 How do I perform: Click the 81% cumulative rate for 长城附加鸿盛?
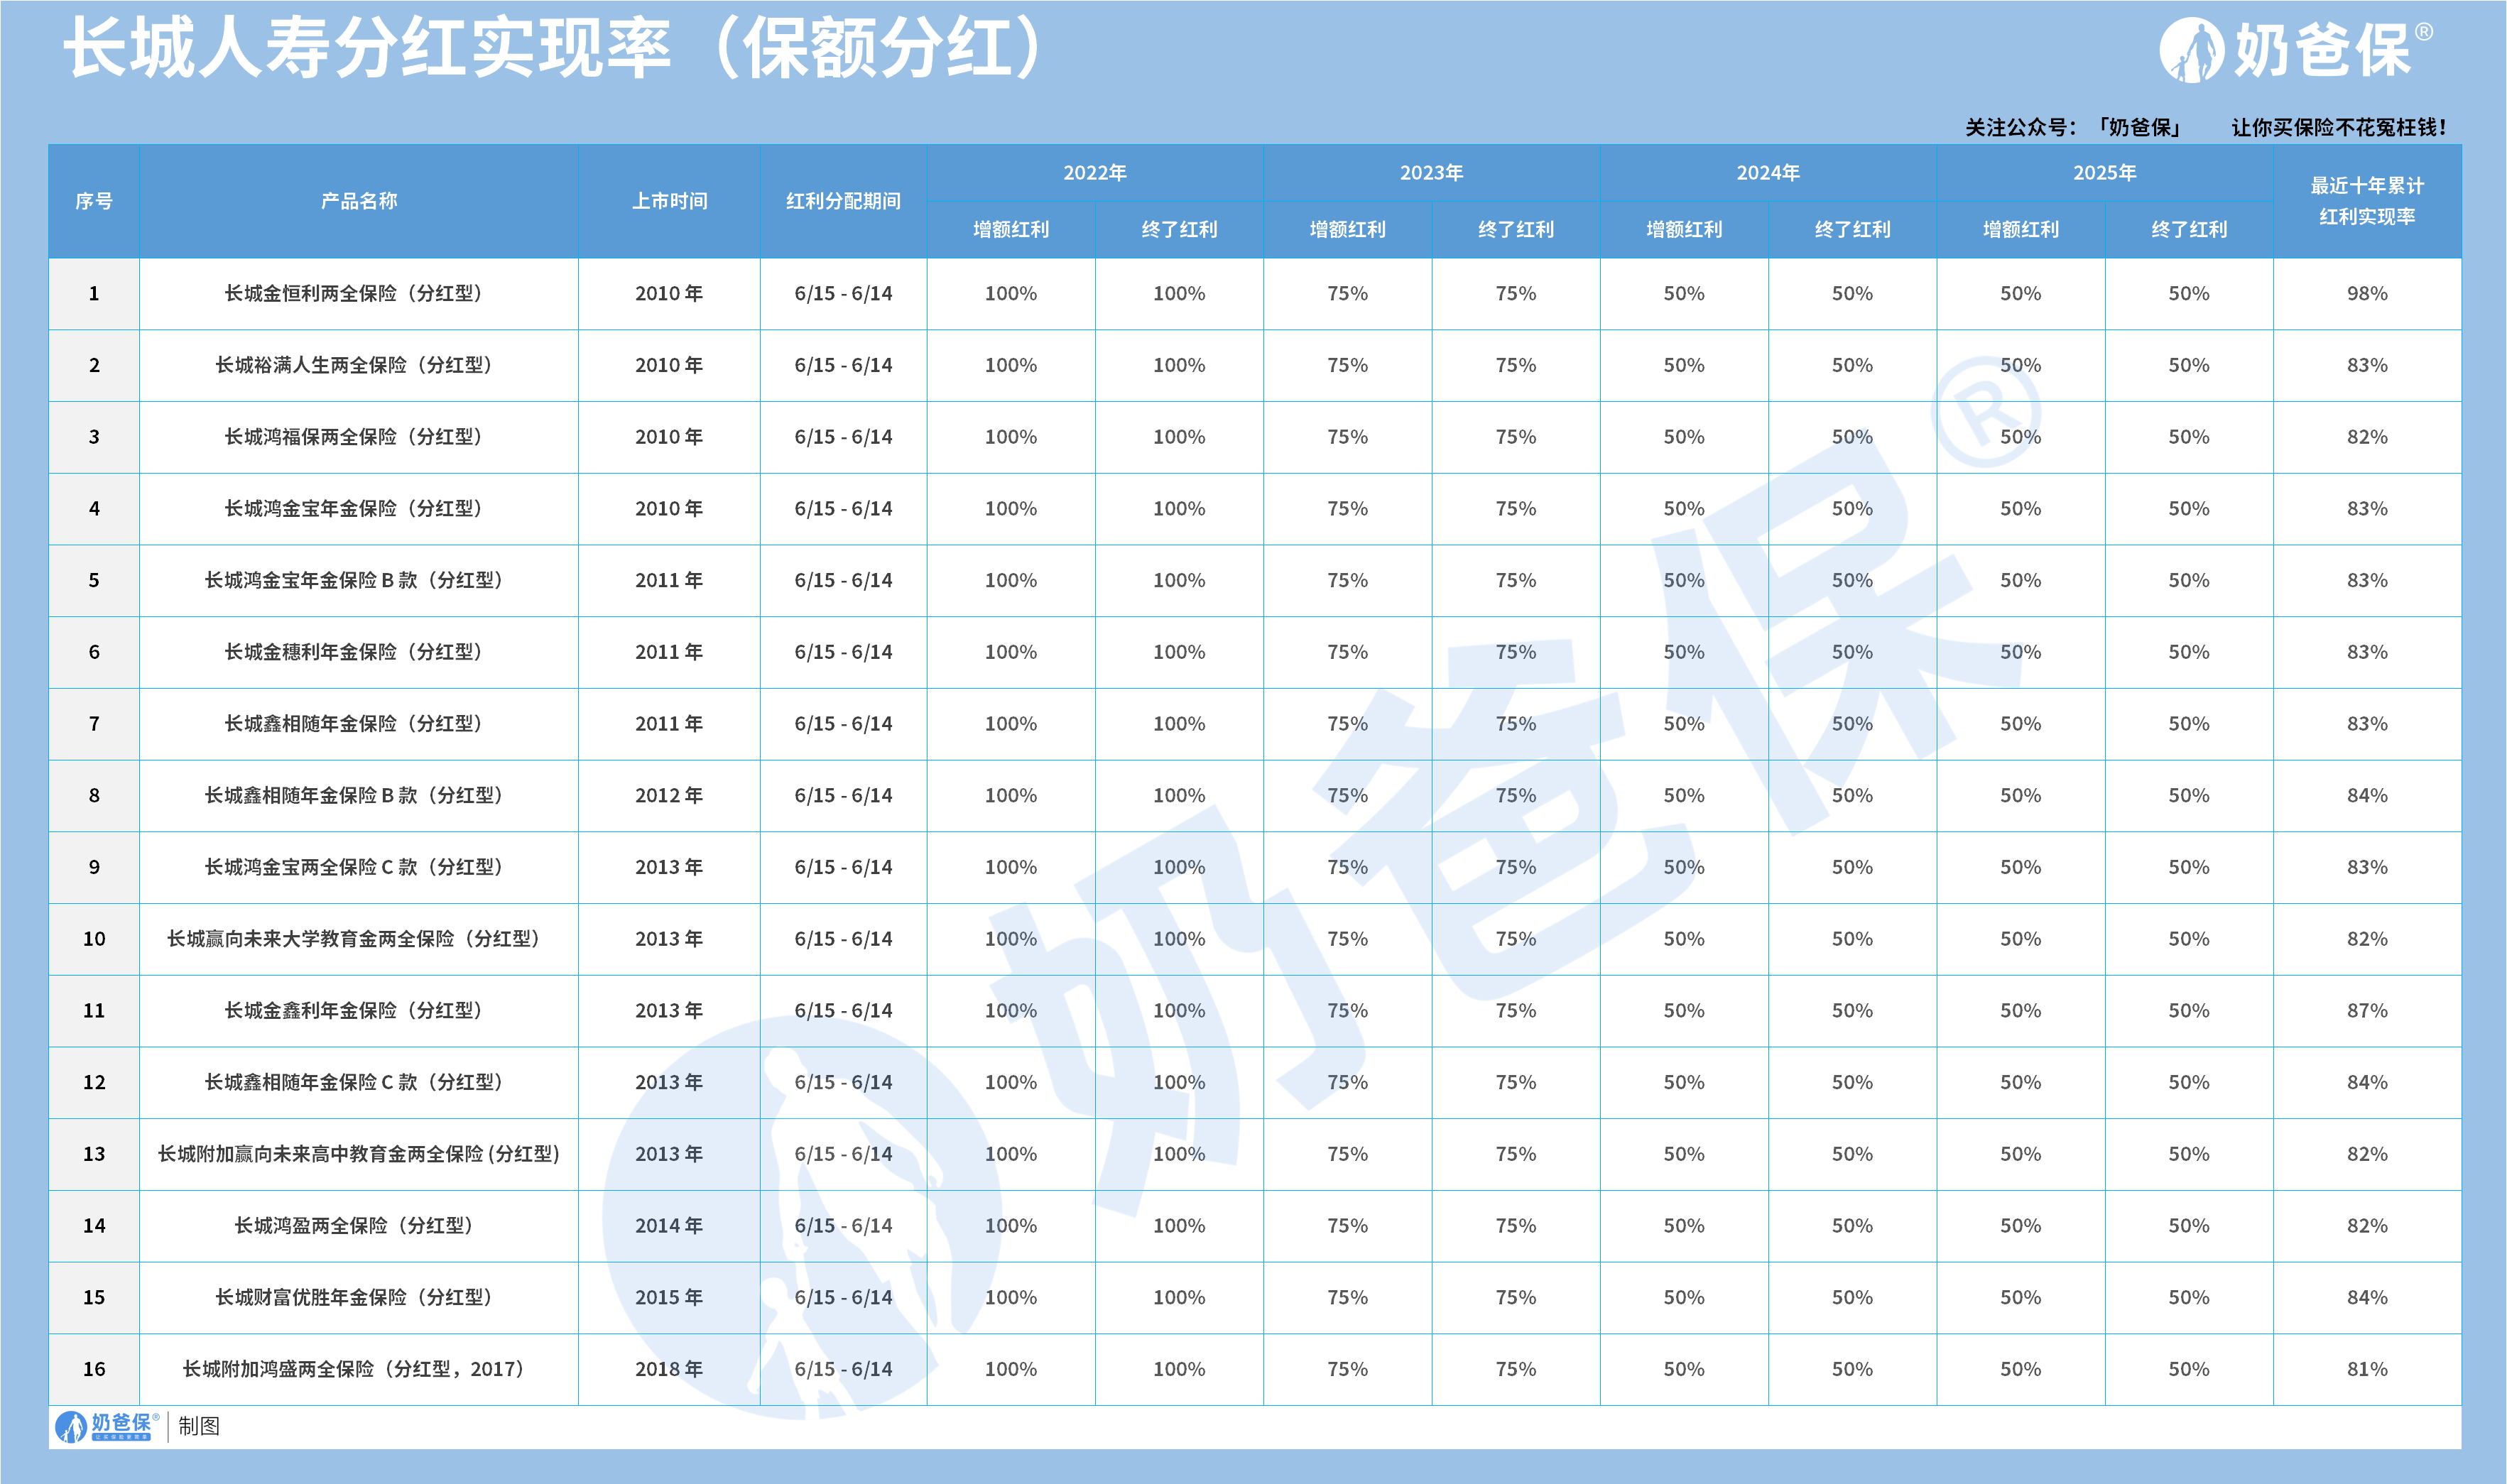click(x=2367, y=1369)
